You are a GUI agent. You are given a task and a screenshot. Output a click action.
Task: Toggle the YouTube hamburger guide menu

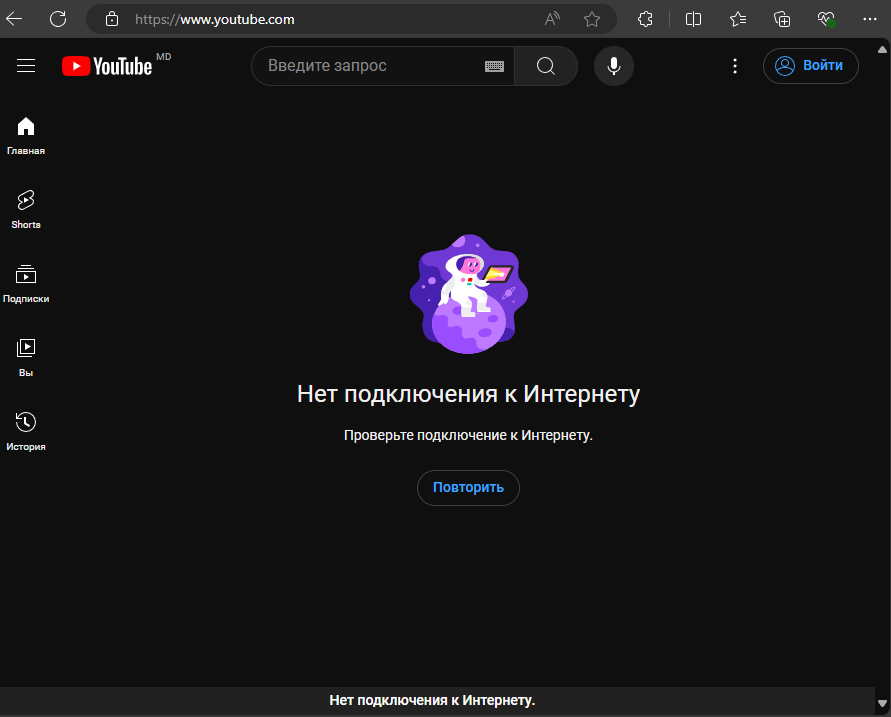(x=26, y=65)
